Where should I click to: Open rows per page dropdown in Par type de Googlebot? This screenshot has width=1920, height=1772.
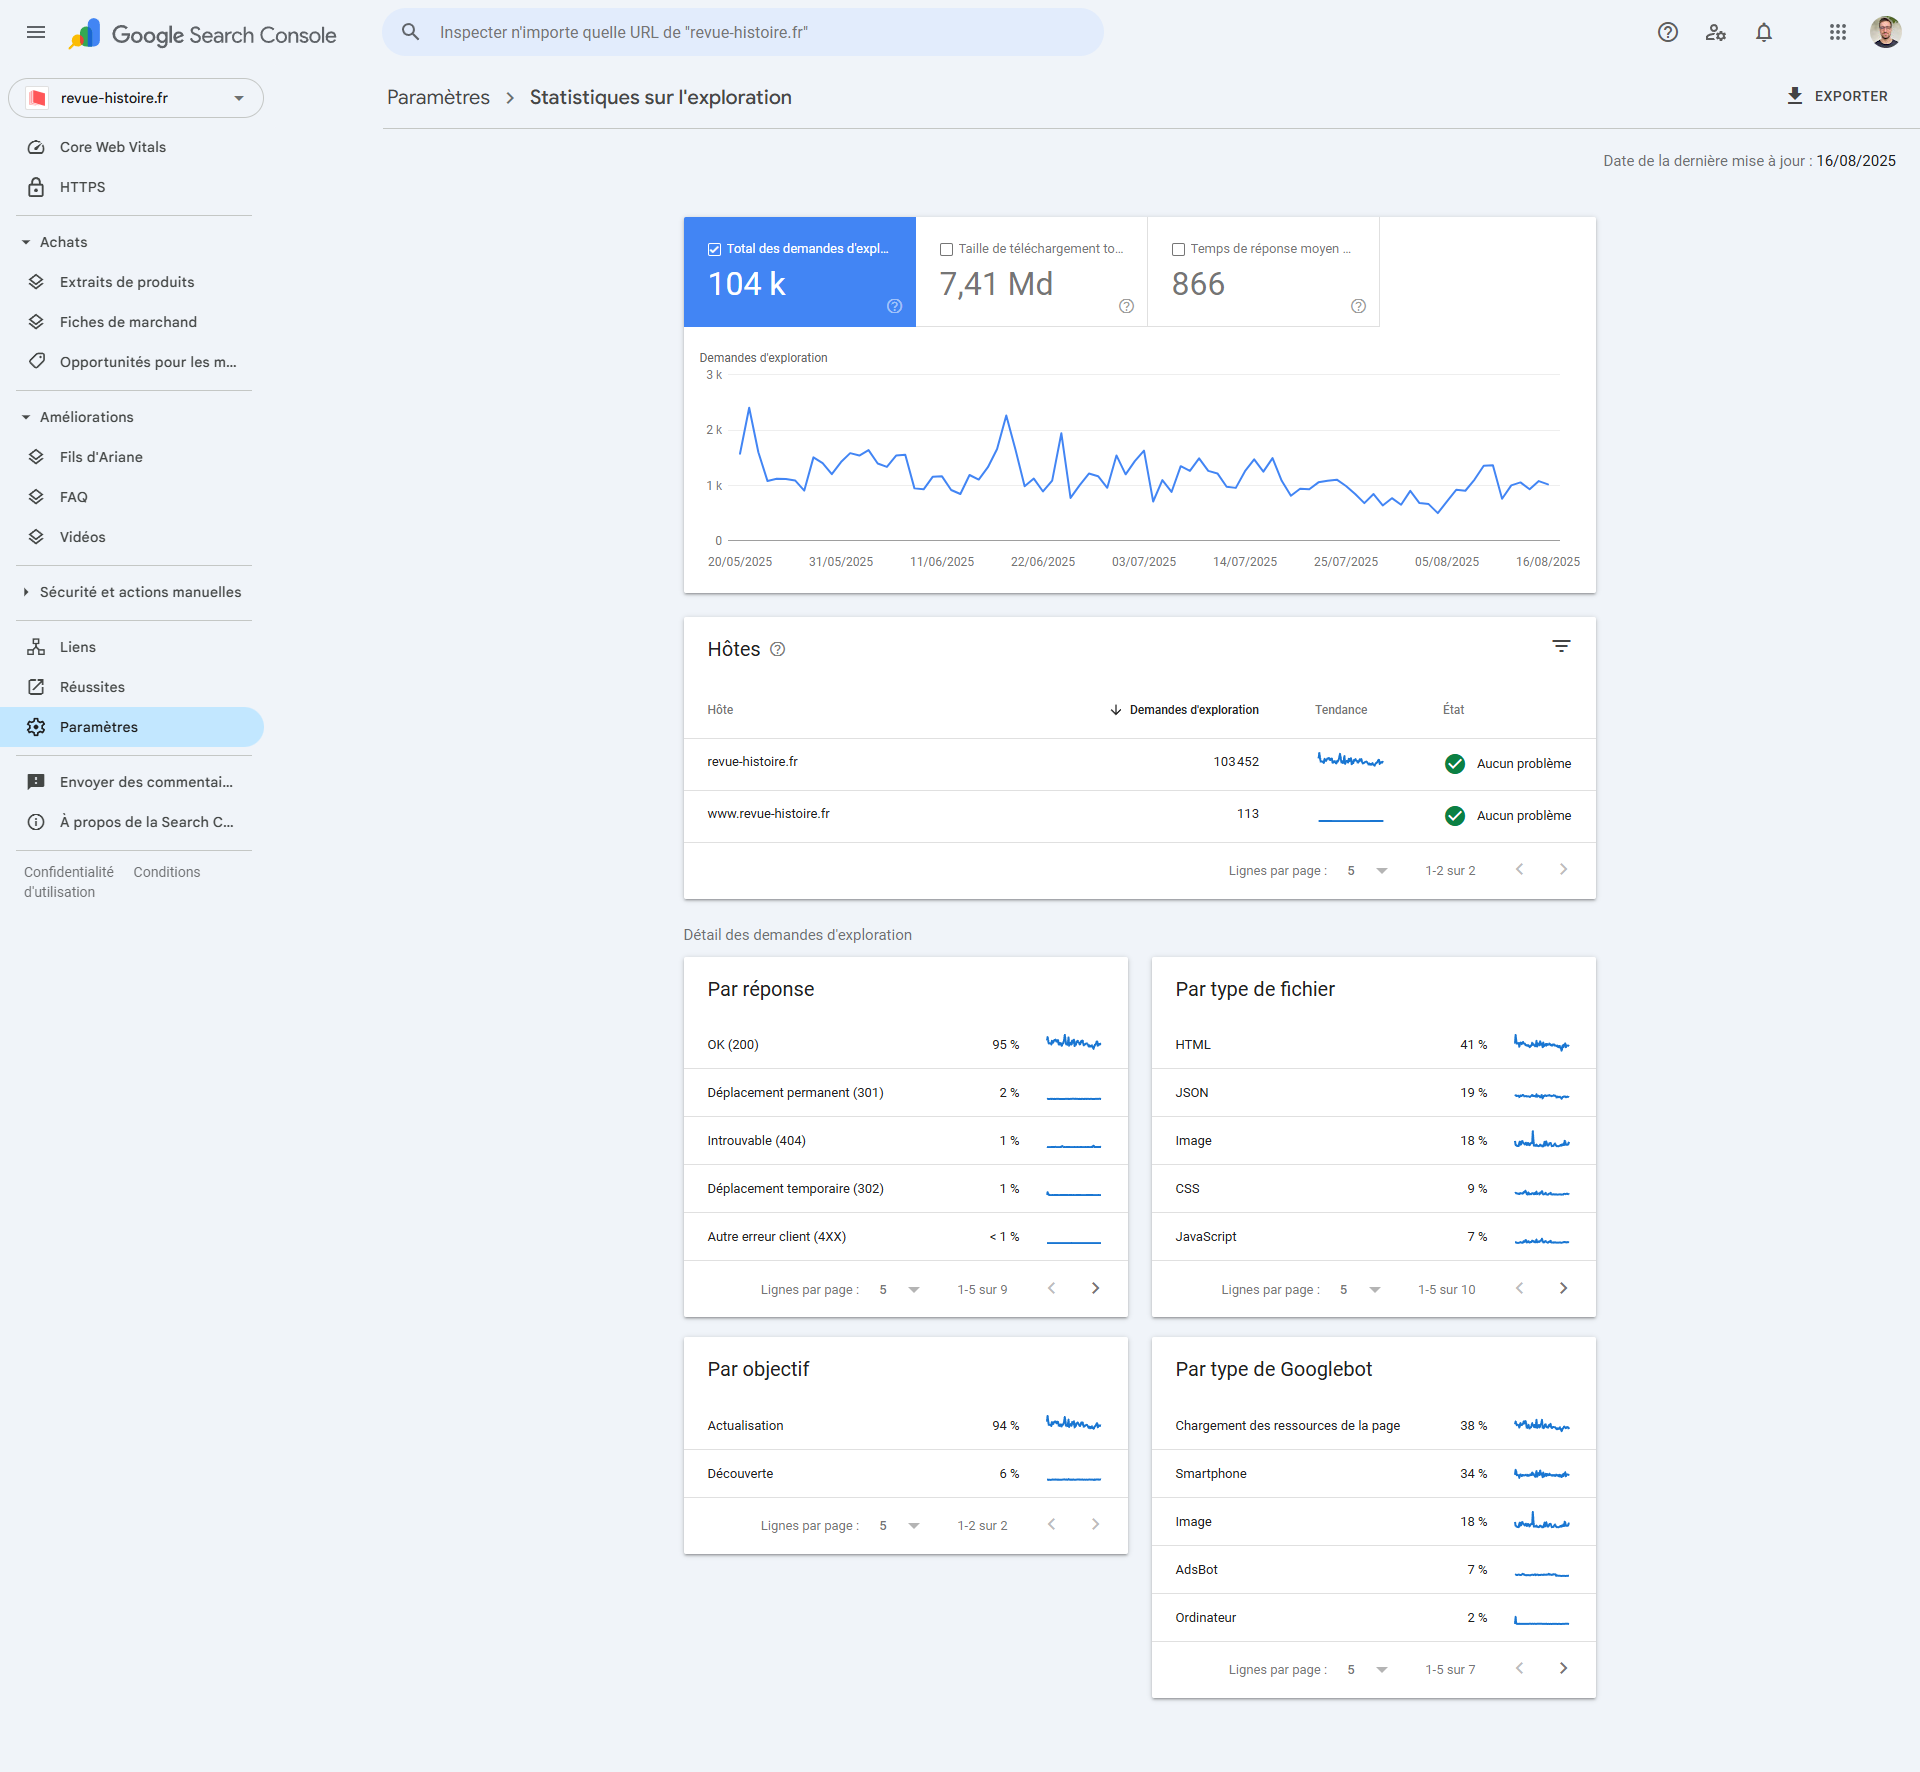(x=1367, y=1670)
